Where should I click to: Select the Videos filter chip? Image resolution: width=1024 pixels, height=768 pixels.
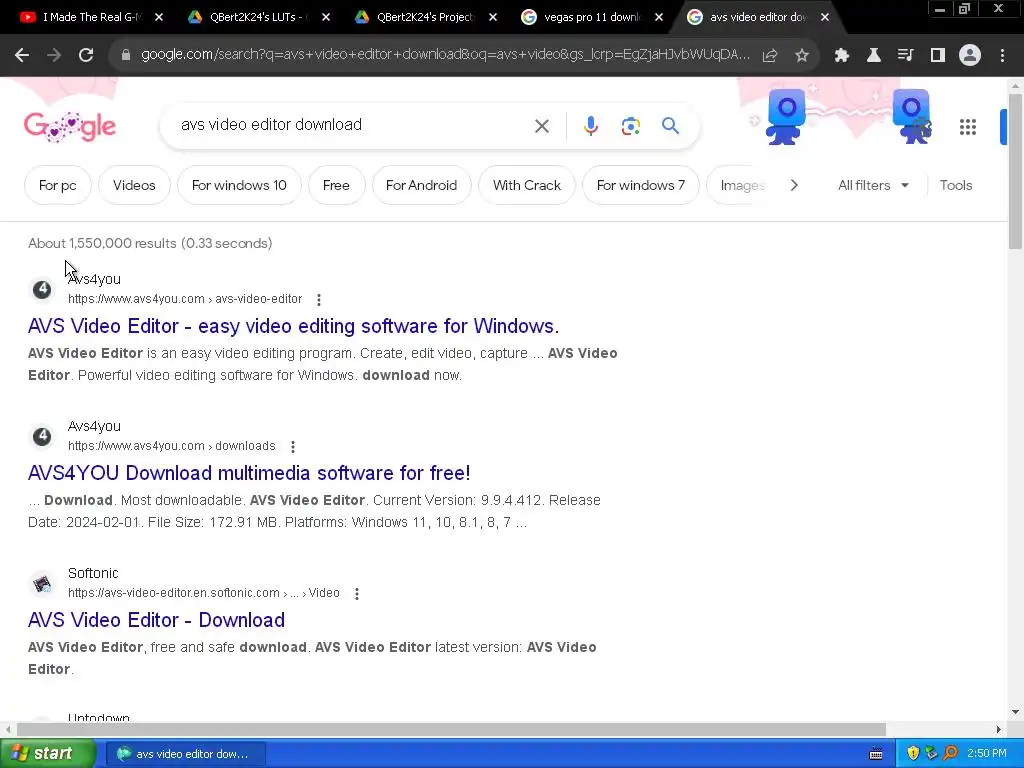tap(134, 185)
